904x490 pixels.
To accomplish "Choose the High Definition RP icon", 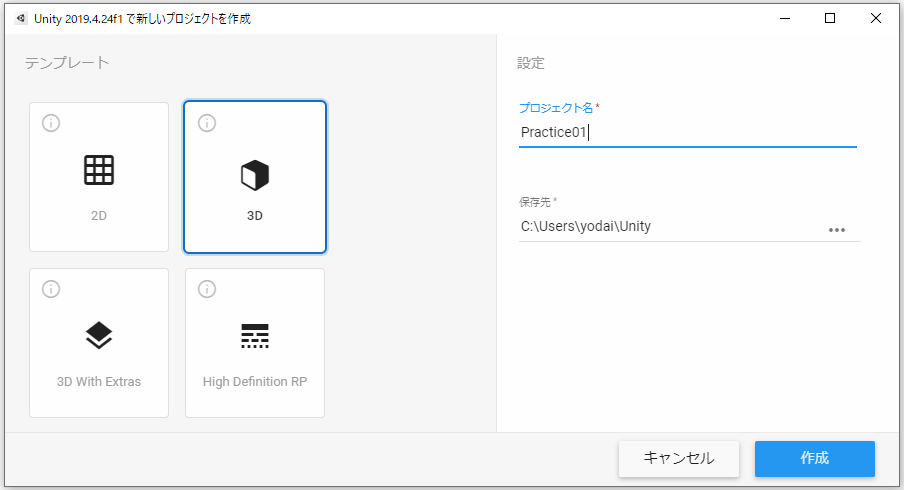I will [255, 336].
